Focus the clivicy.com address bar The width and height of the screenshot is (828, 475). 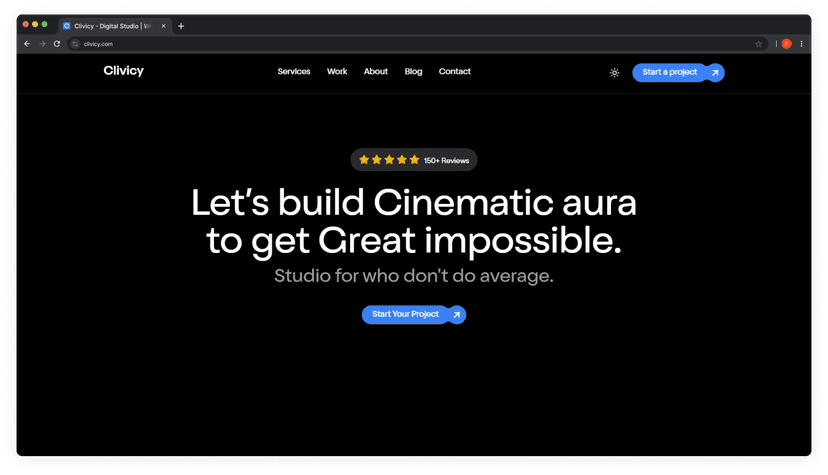(417, 44)
